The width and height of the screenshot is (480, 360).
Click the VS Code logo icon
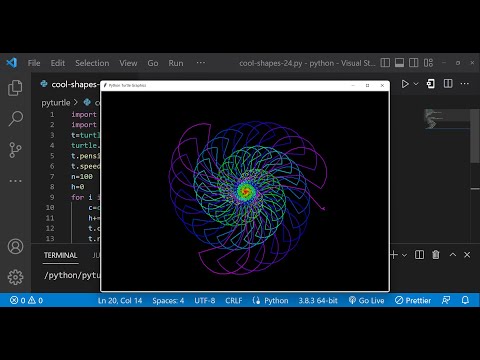click(12, 63)
